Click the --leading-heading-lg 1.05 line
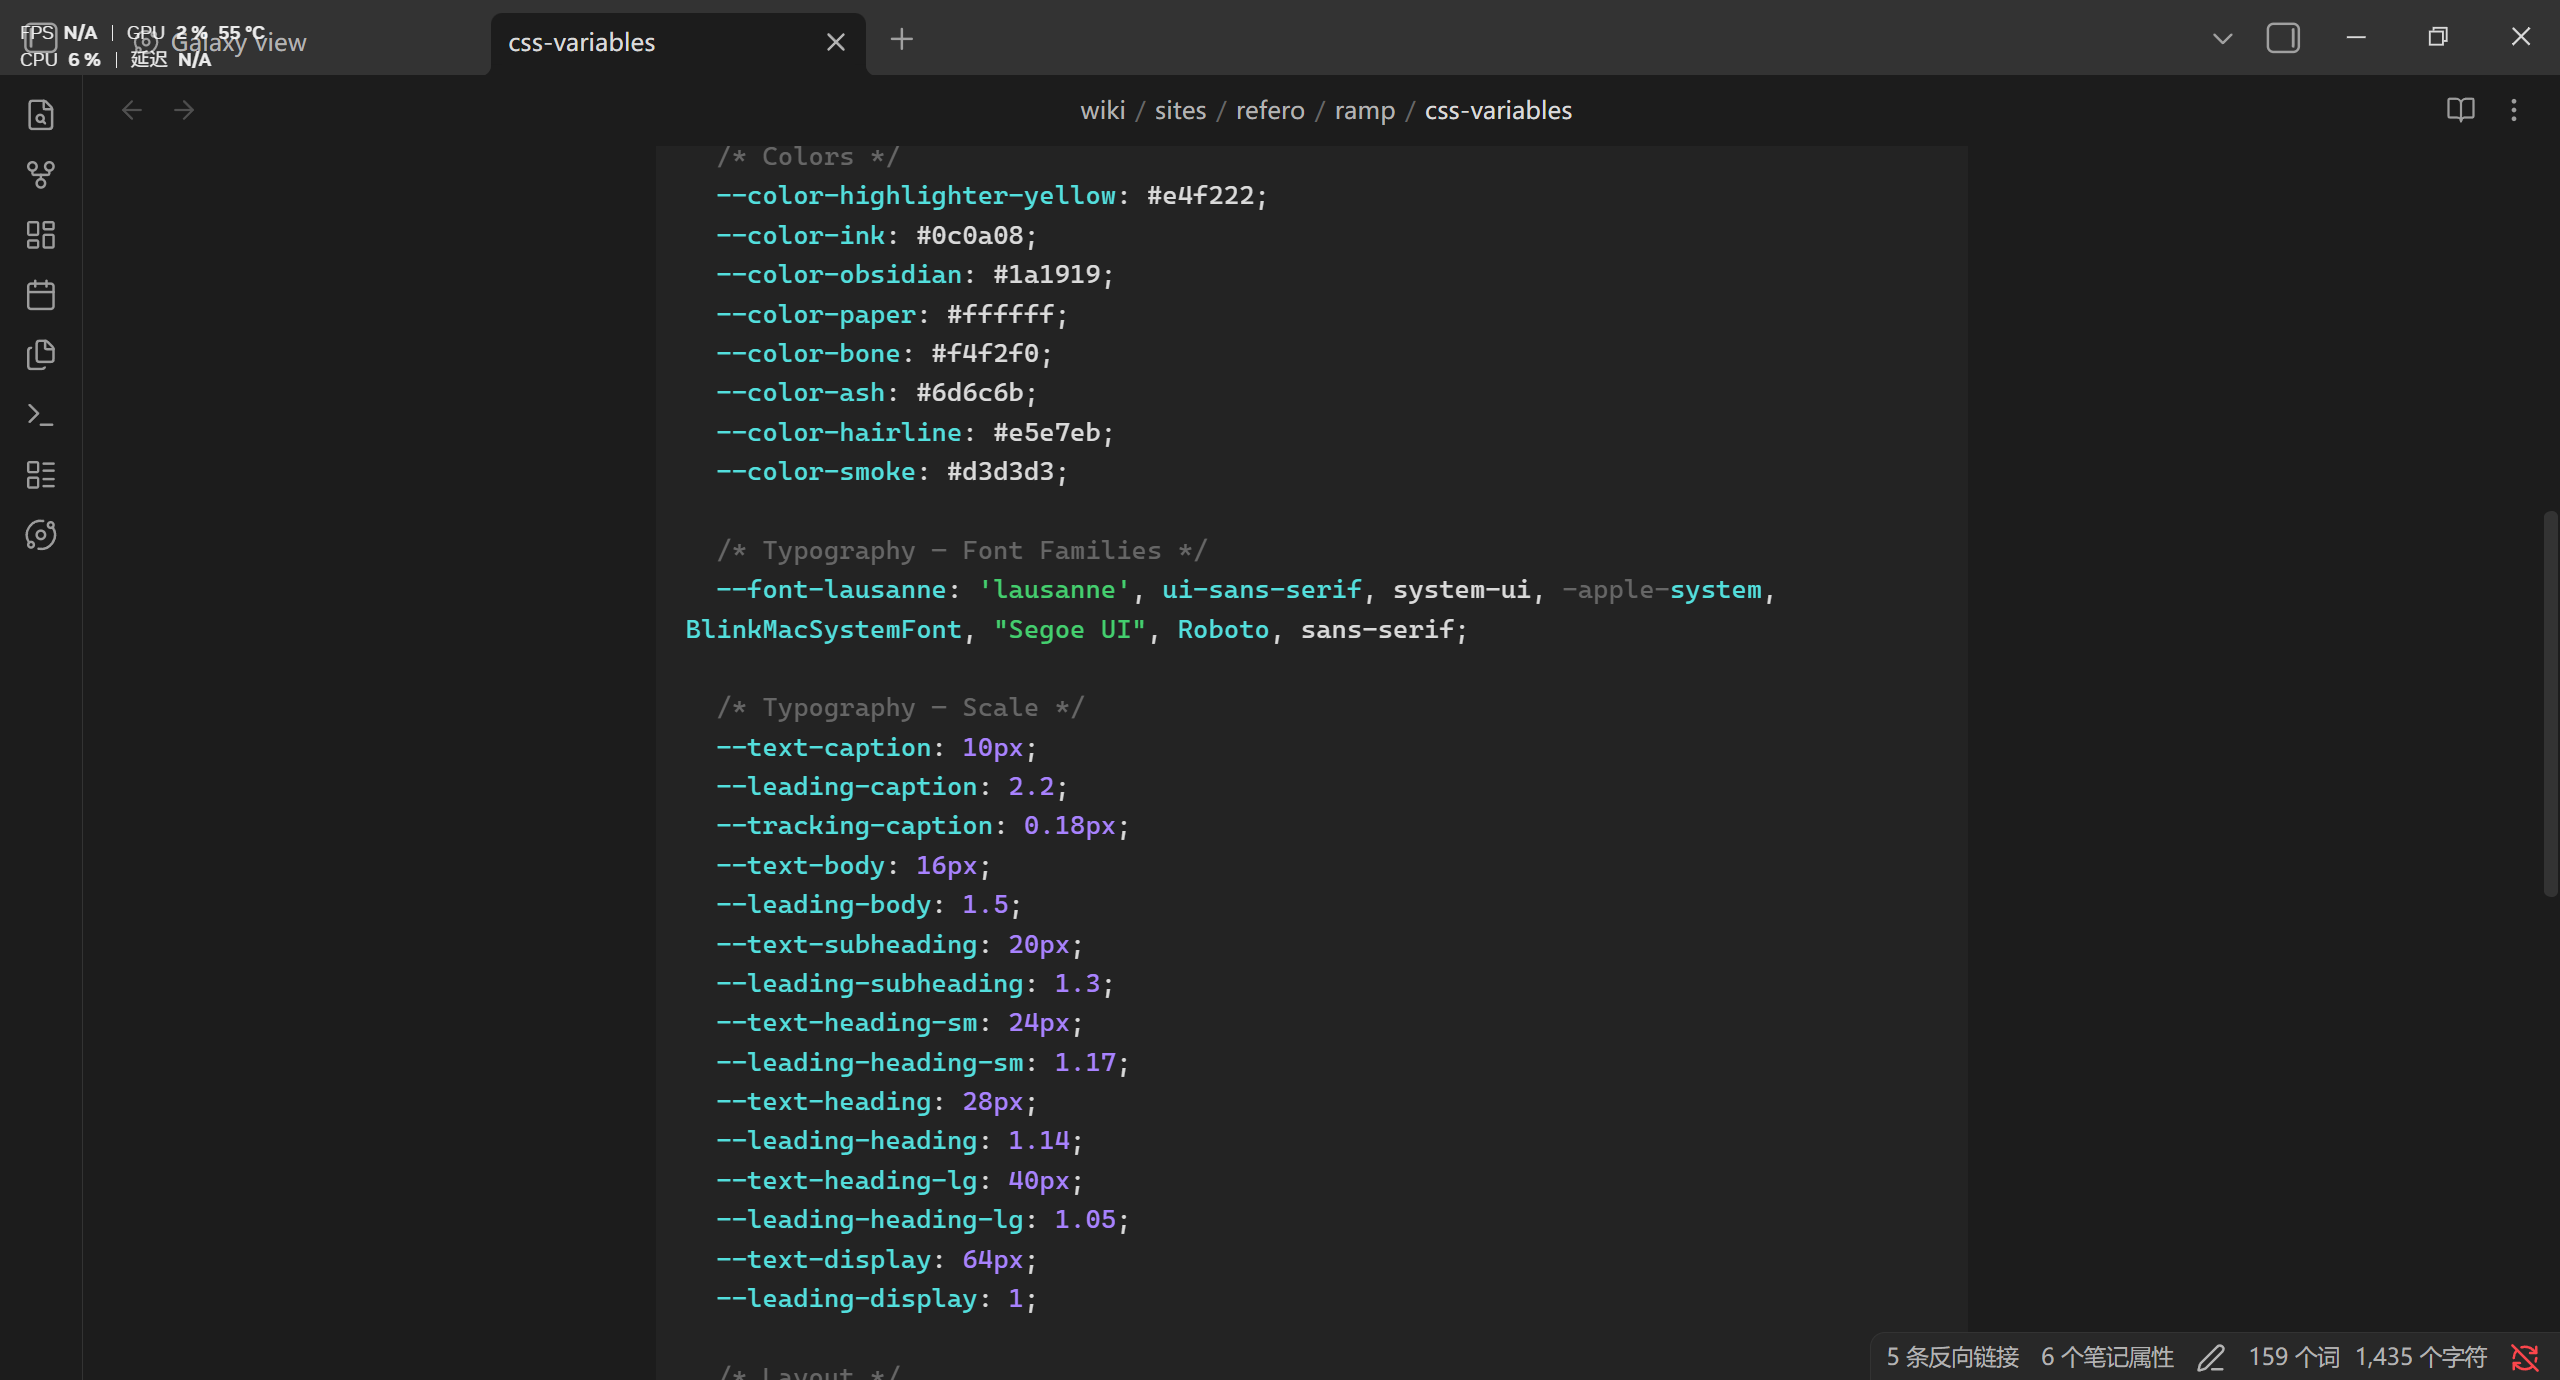 (922, 1220)
